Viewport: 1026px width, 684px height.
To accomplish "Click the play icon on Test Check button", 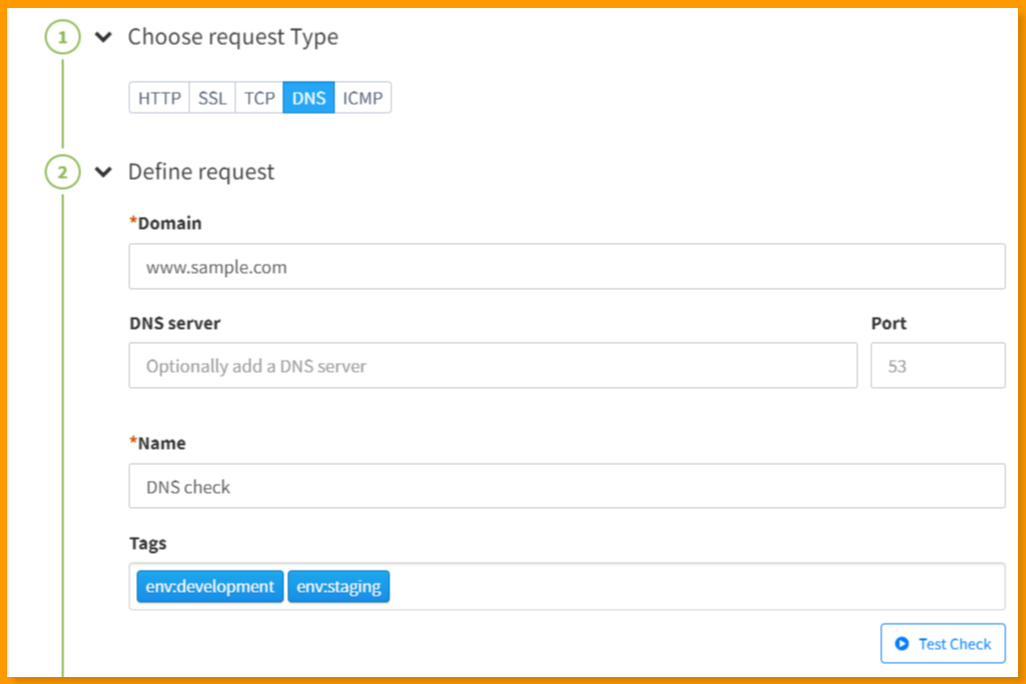I will pyautogui.click(x=903, y=643).
